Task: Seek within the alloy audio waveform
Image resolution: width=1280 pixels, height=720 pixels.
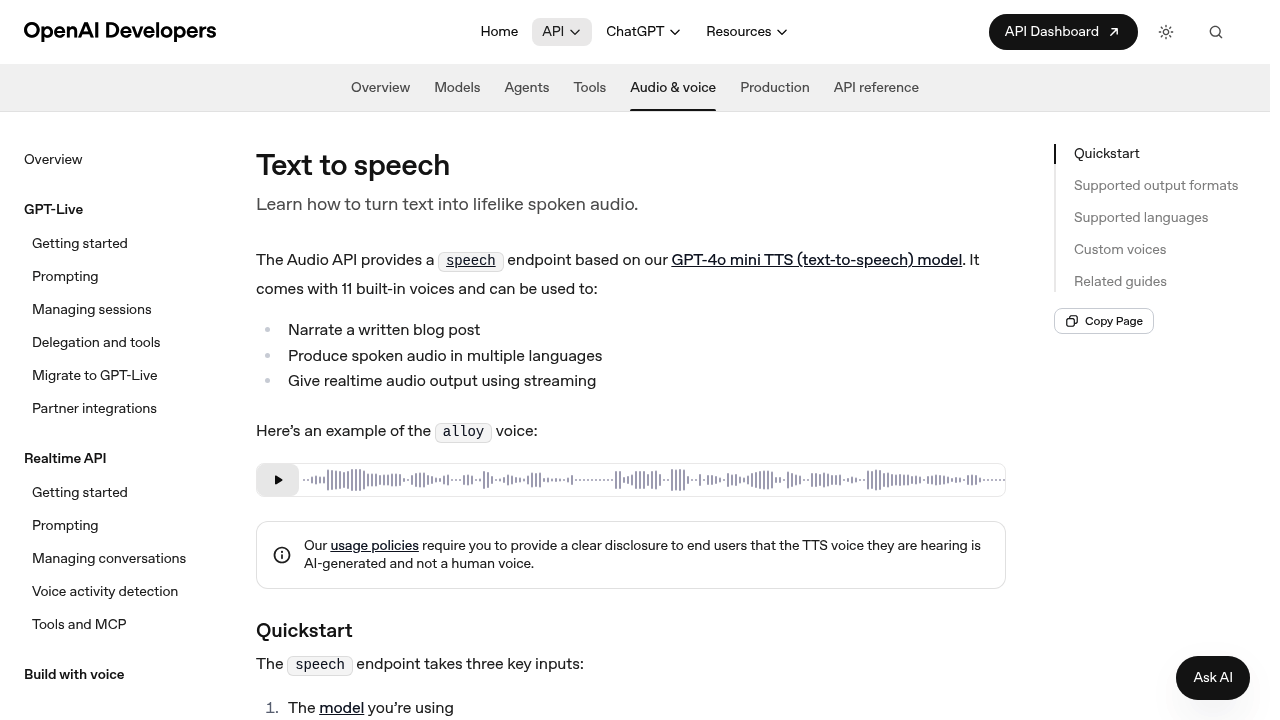Action: coord(653,480)
